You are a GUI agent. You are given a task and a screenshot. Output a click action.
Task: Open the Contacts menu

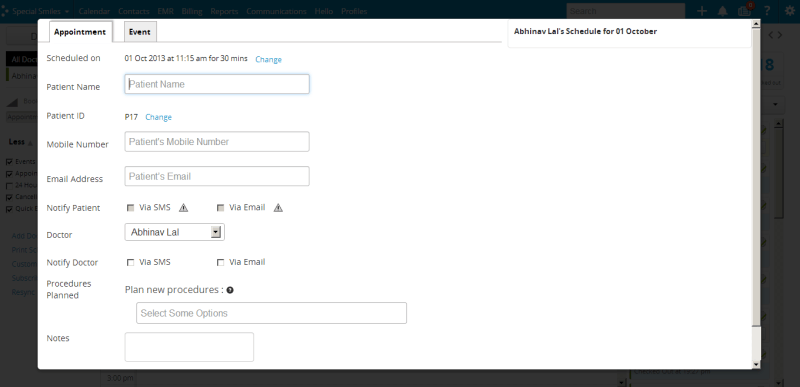134,11
